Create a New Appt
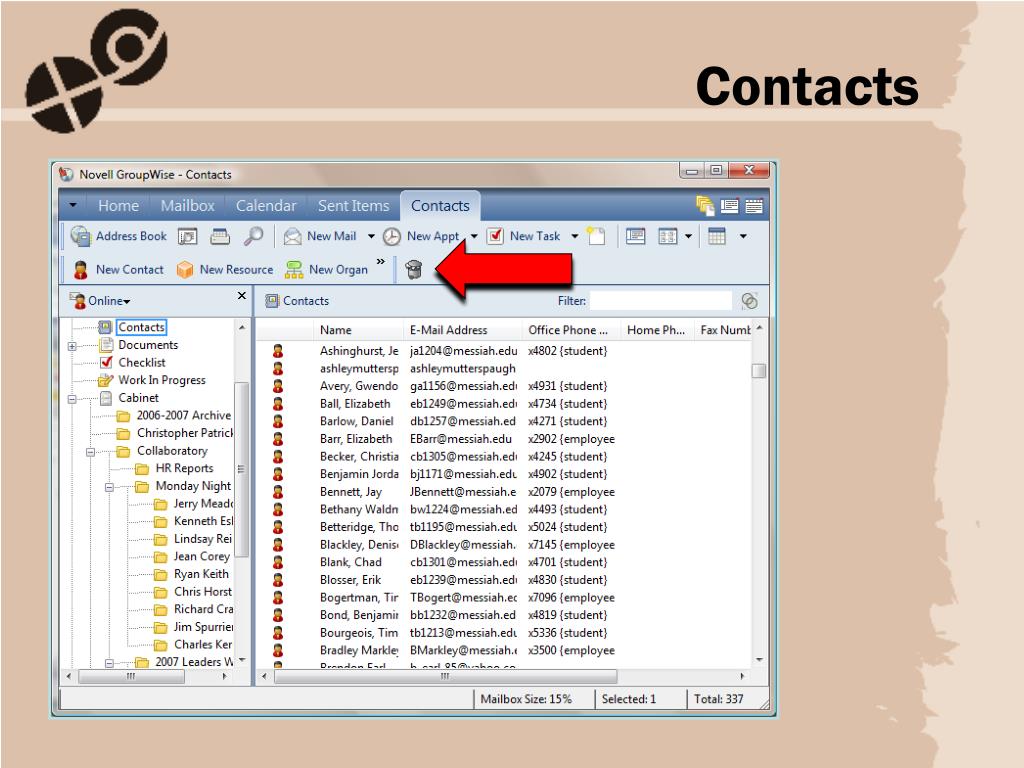 pyautogui.click(x=421, y=236)
